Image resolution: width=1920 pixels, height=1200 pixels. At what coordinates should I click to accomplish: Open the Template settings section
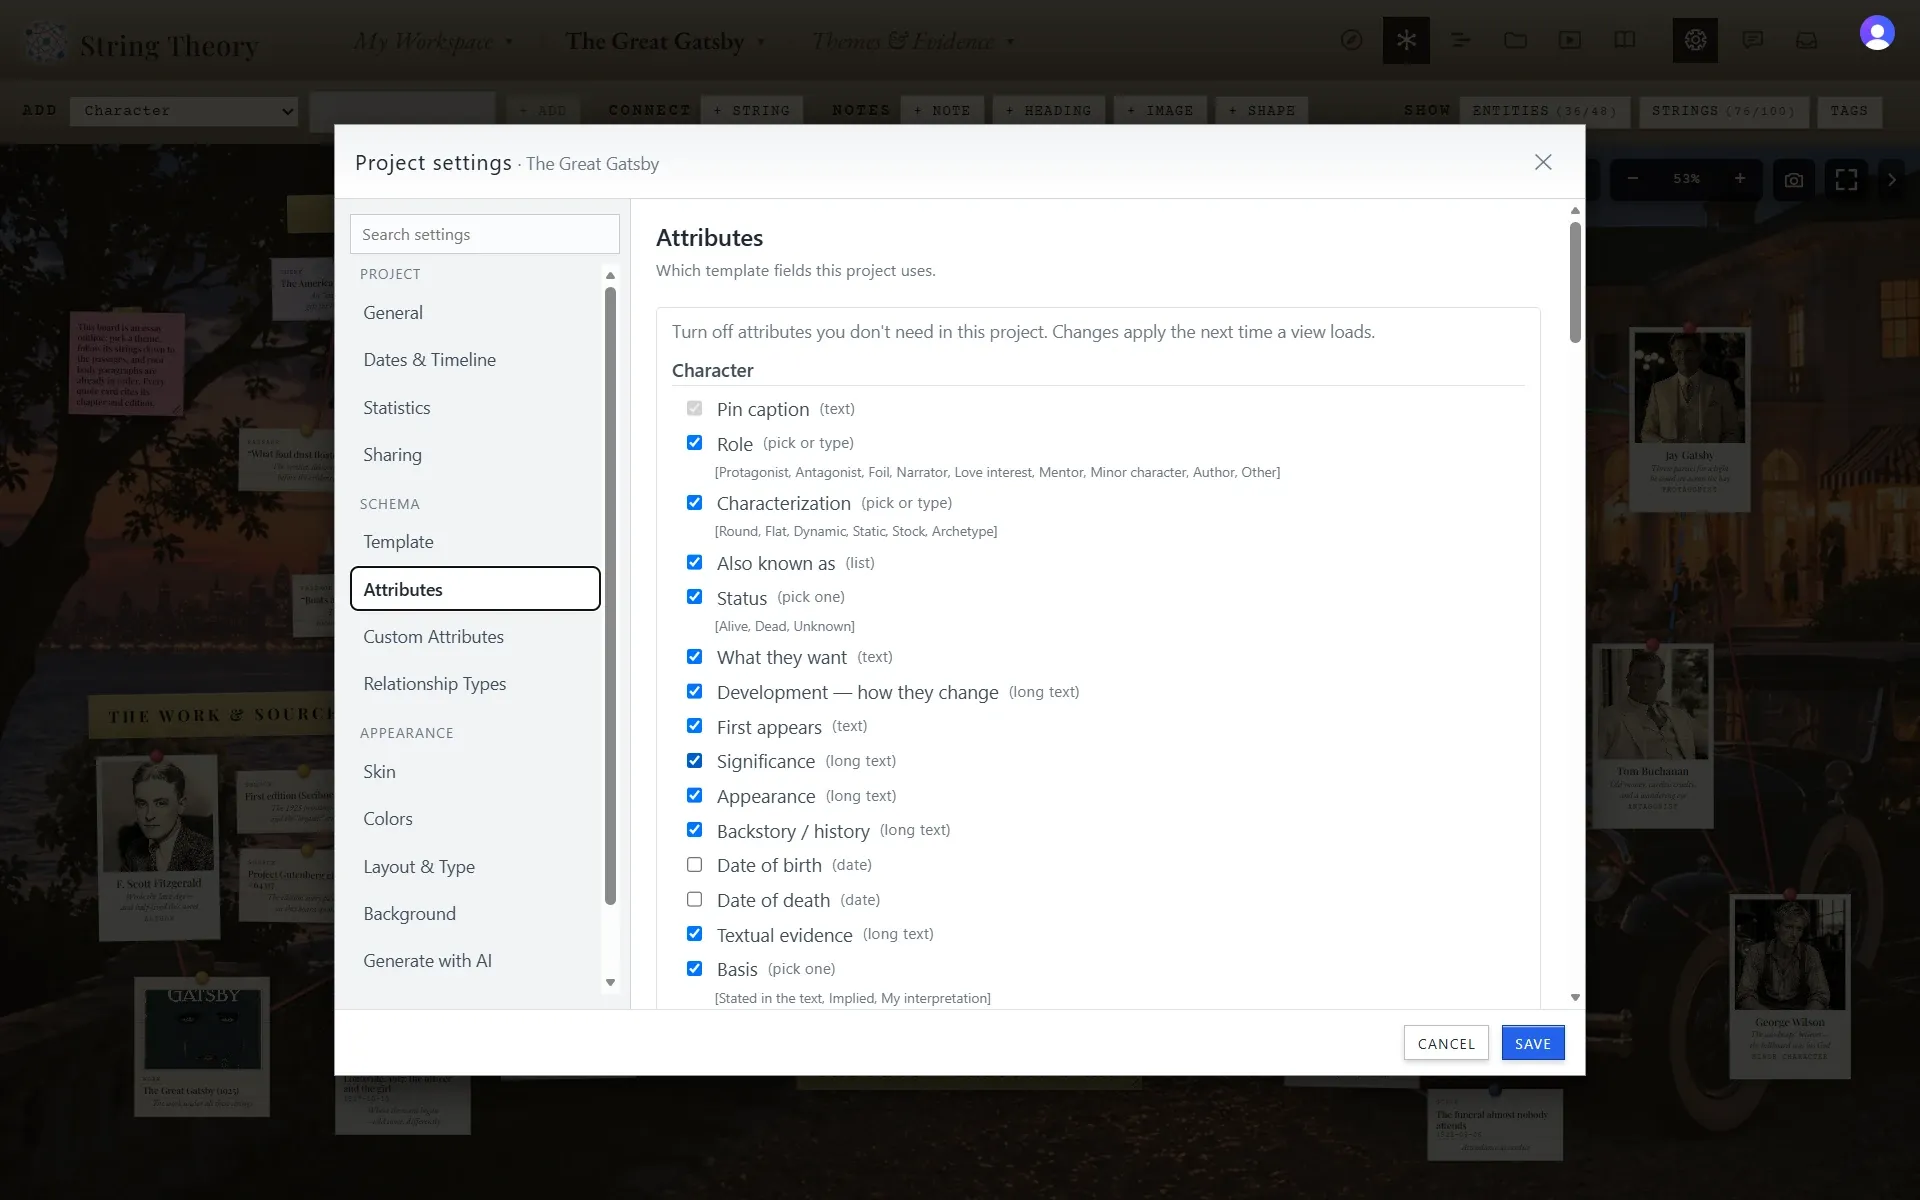pyautogui.click(x=475, y=542)
